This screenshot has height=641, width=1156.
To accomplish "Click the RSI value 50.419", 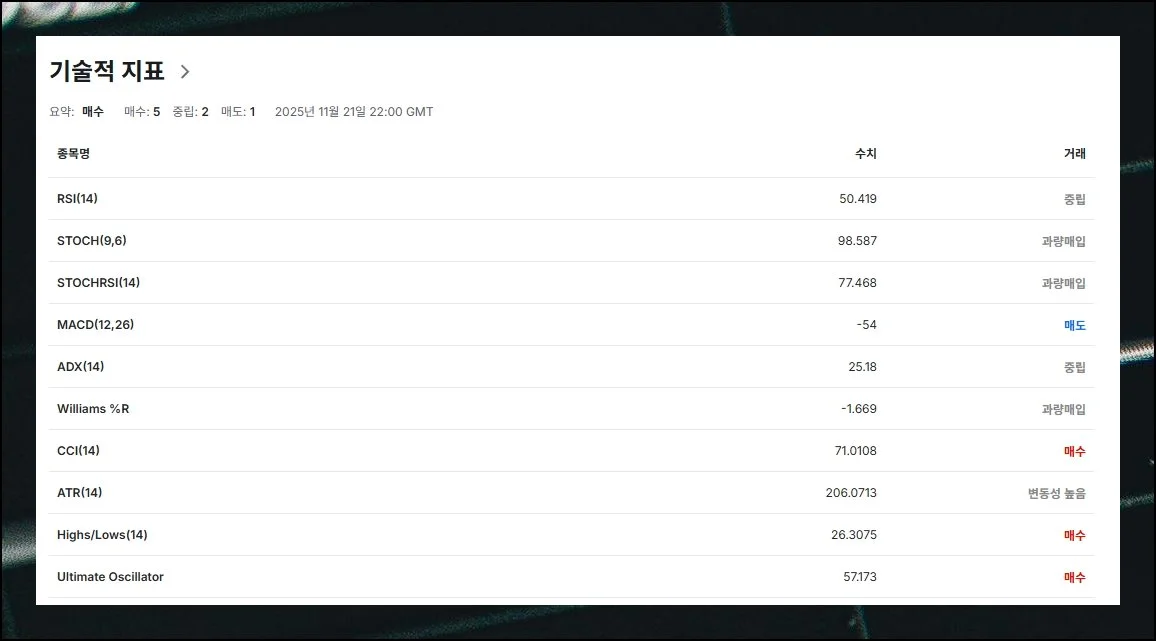I will point(858,199).
